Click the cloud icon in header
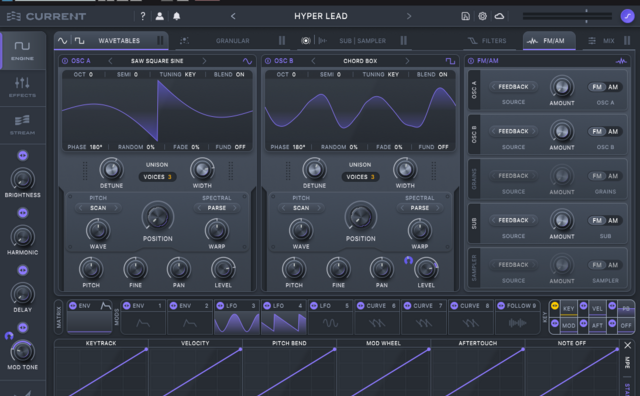 [499, 16]
